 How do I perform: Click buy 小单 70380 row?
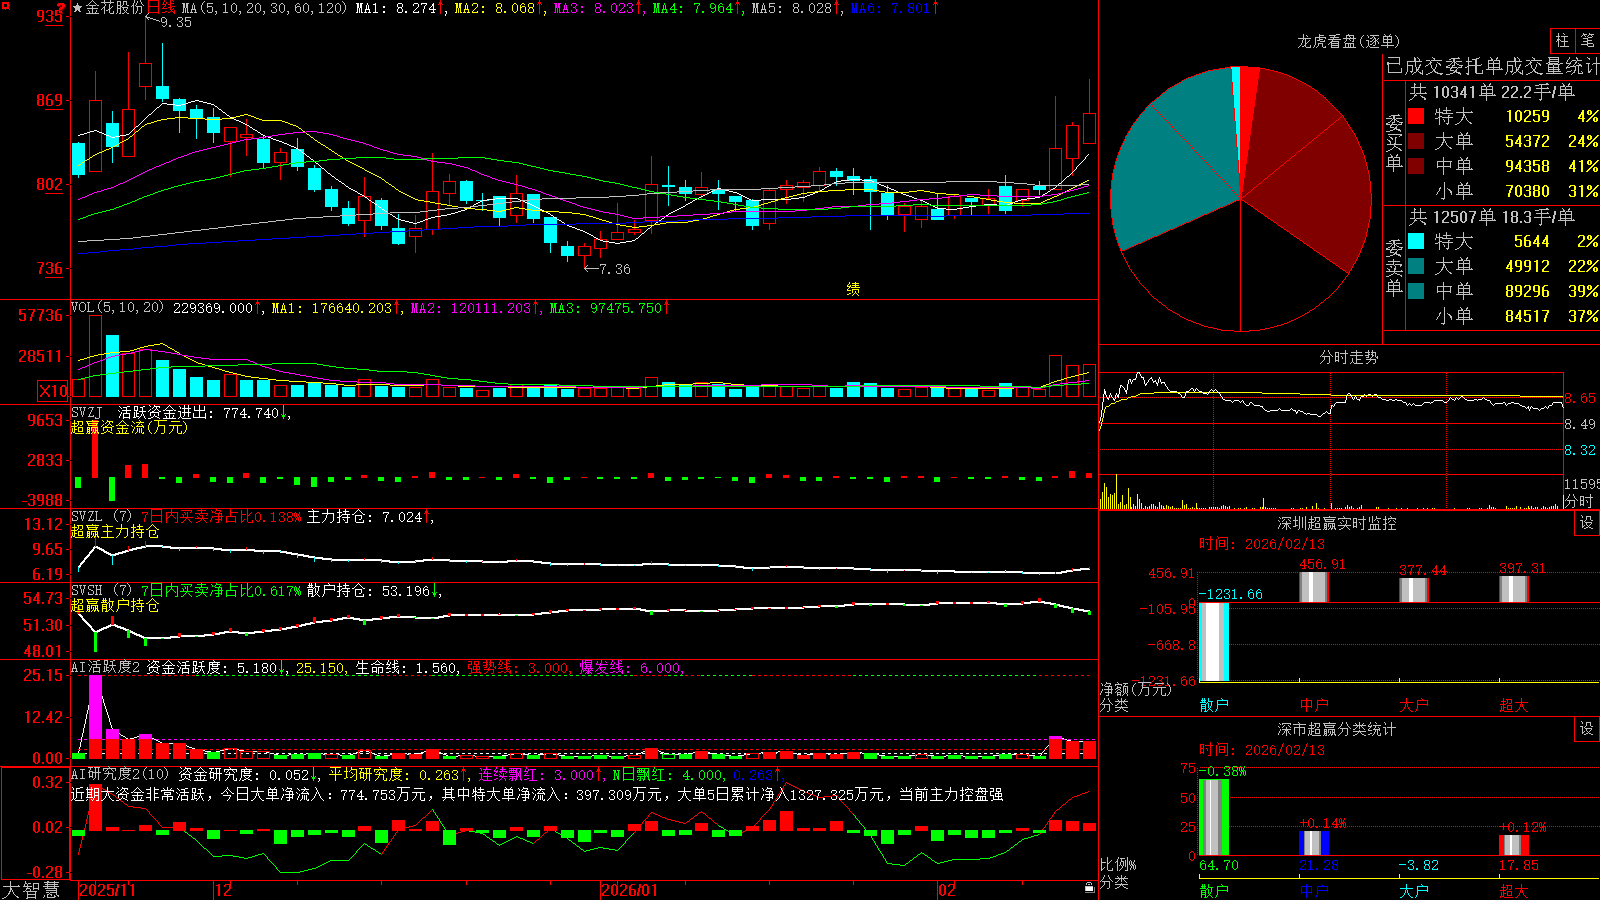click(1504, 191)
